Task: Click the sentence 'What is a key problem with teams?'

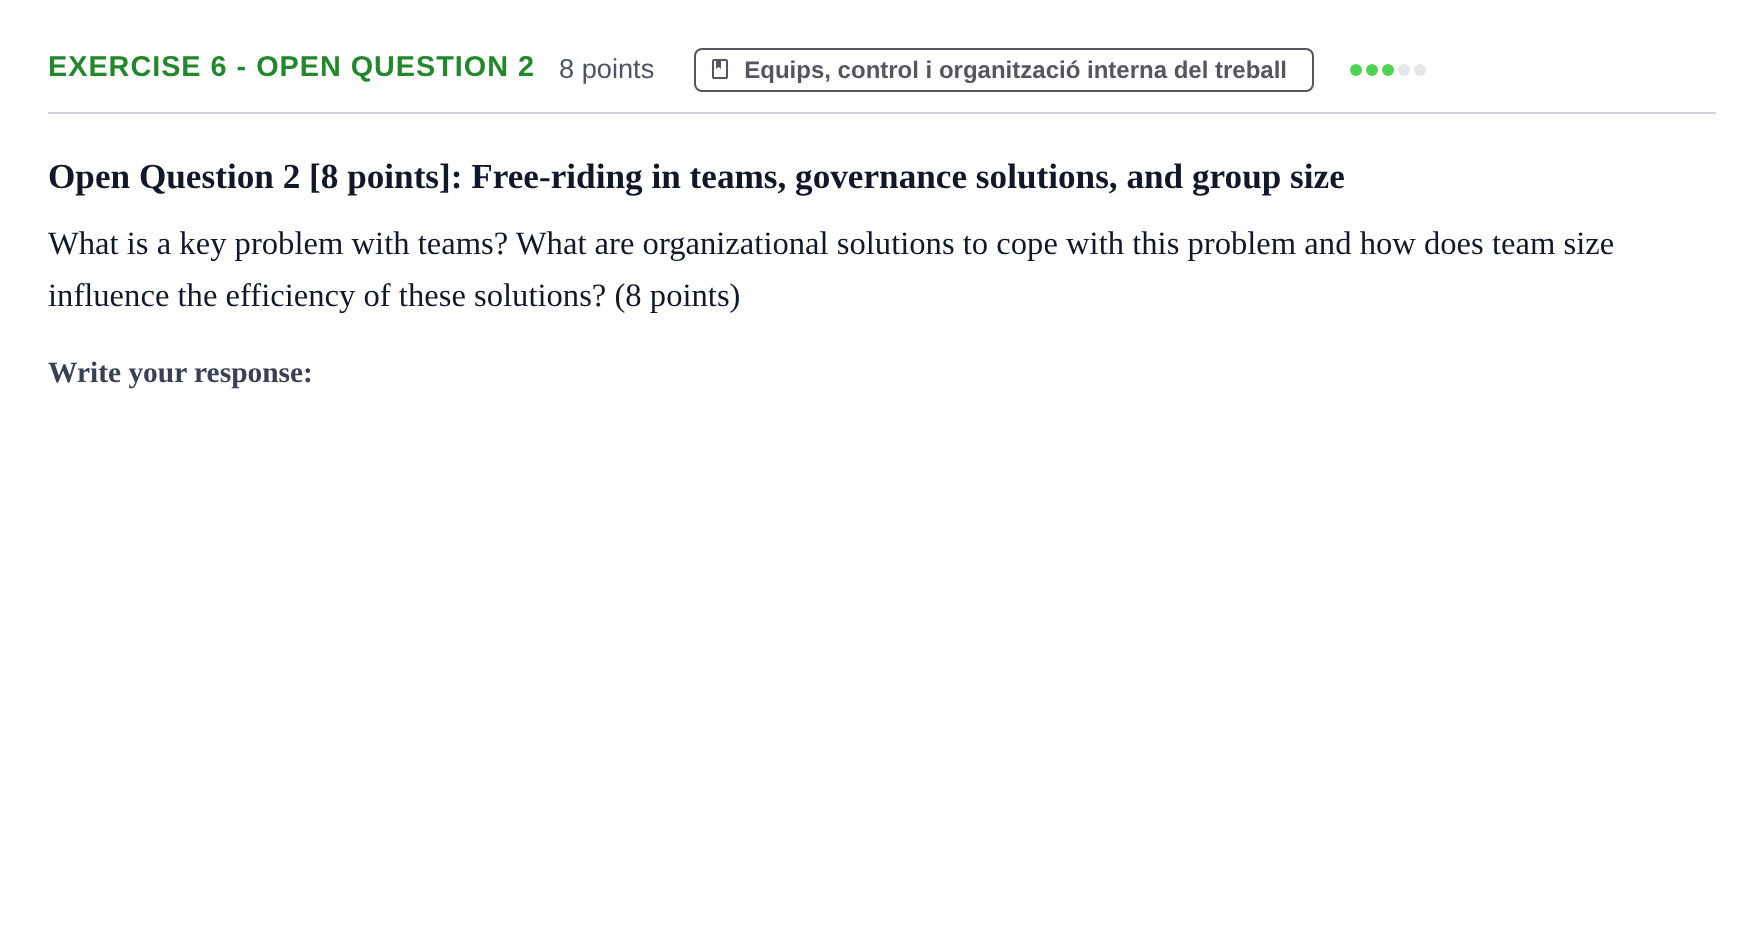Action: [x=278, y=243]
